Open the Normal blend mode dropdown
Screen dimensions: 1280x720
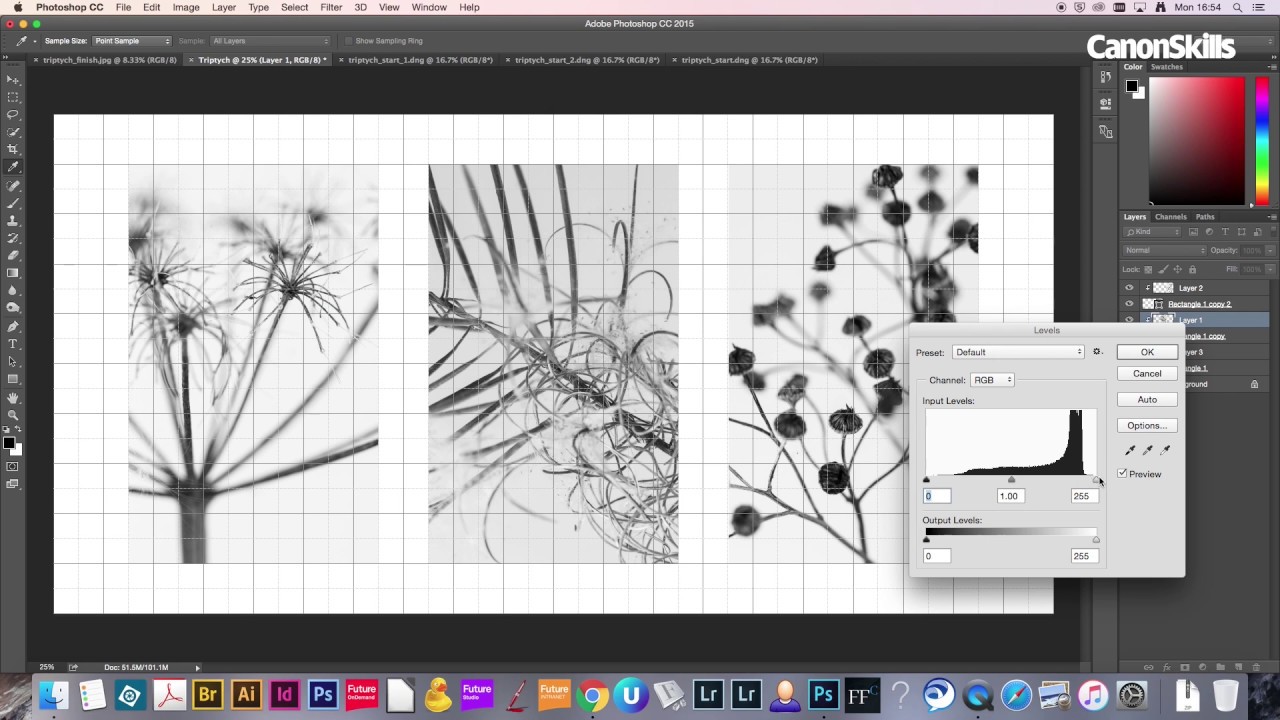(x=1165, y=250)
